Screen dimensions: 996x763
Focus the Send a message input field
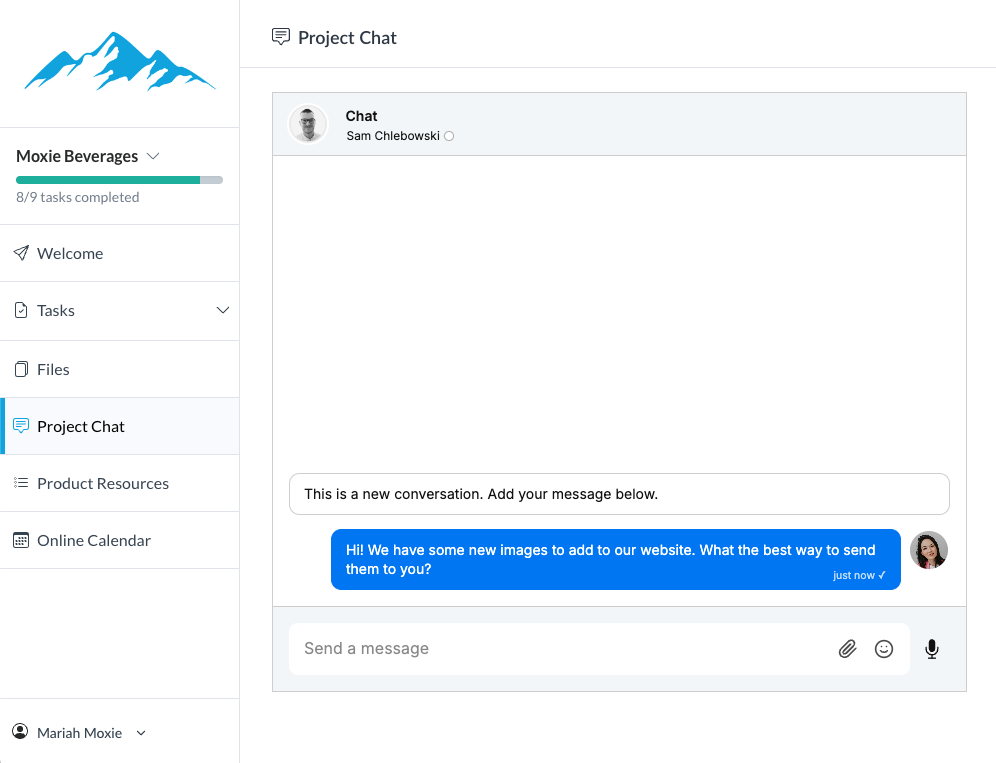pos(599,649)
